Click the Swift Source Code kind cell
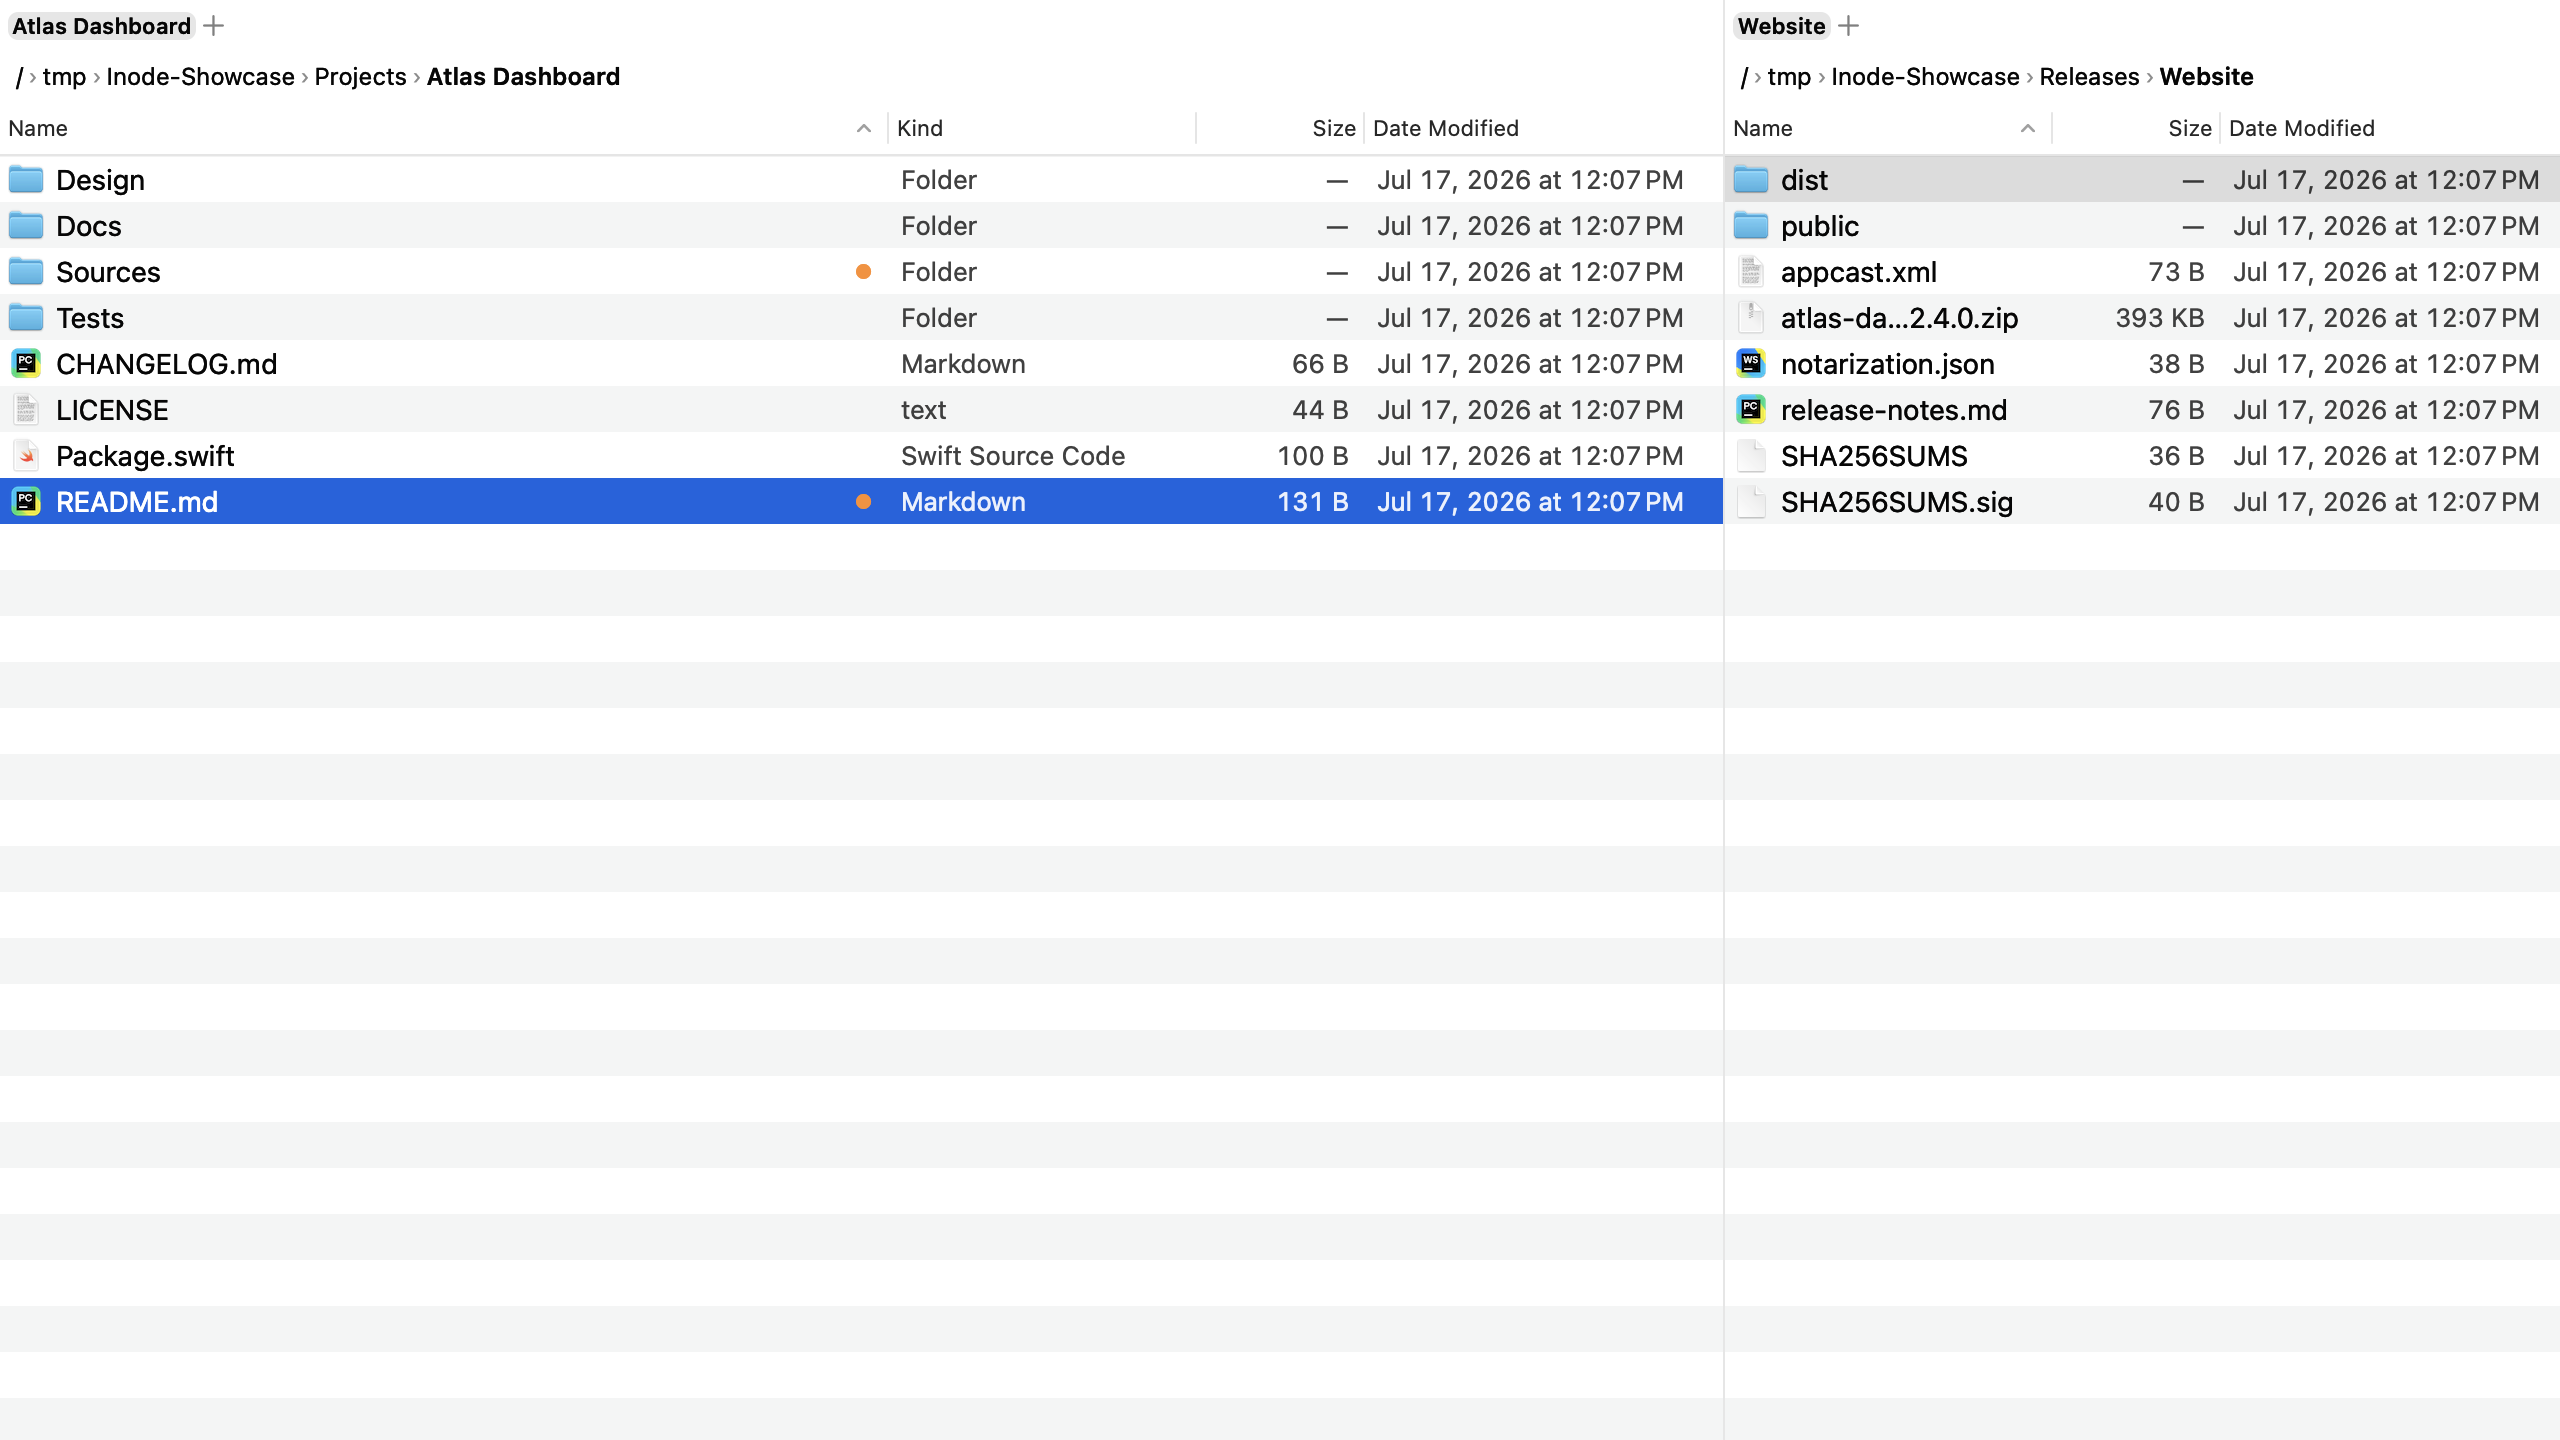 coord(1013,456)
